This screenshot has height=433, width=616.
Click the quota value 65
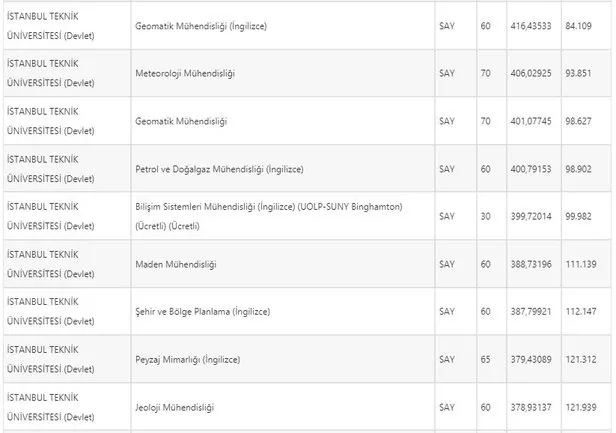pyautogui.click(x=486, y=358)
